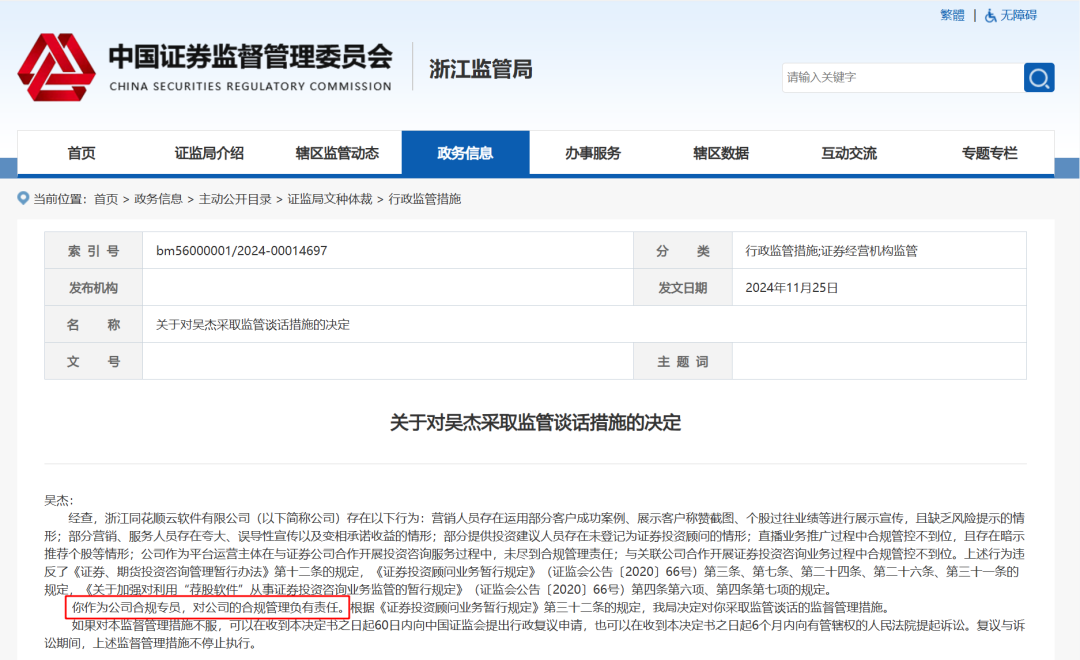Click the article main heading
This screenshot has width=1080, height=660.
click(535, 422)
